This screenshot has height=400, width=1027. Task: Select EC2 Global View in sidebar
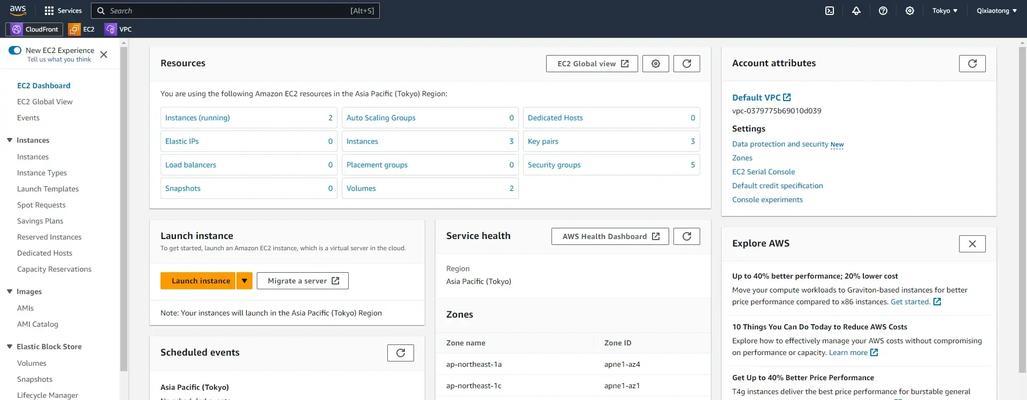45,101
